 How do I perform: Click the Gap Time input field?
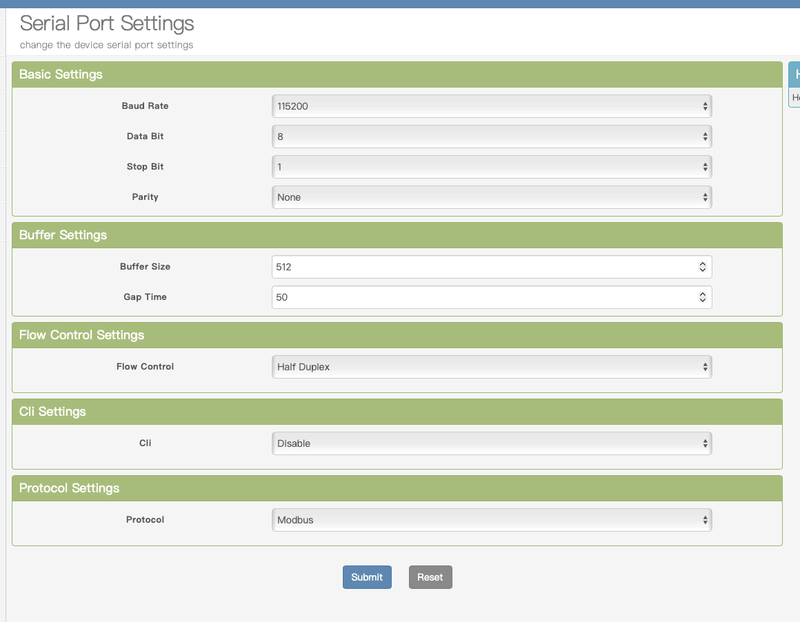491,297
